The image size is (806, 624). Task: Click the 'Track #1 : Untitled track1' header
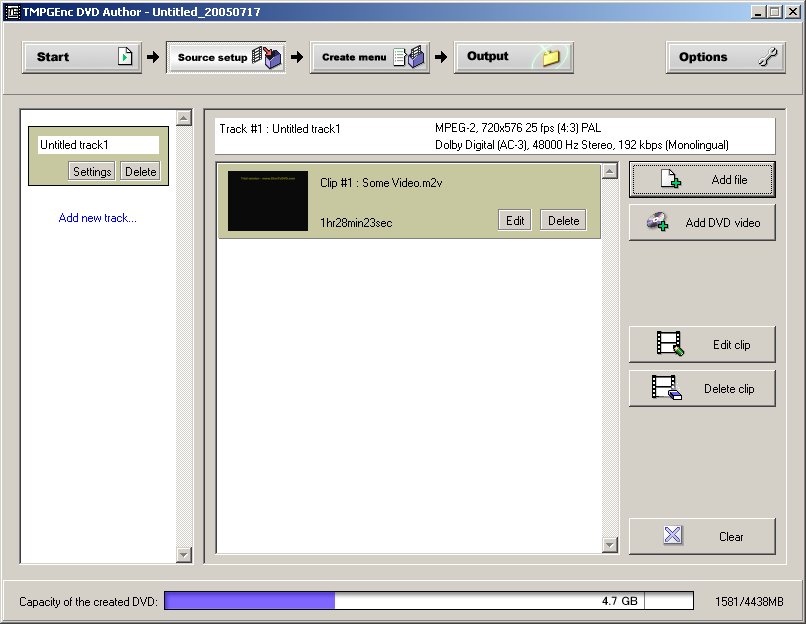pyautogui.click(x=280, y=129)
